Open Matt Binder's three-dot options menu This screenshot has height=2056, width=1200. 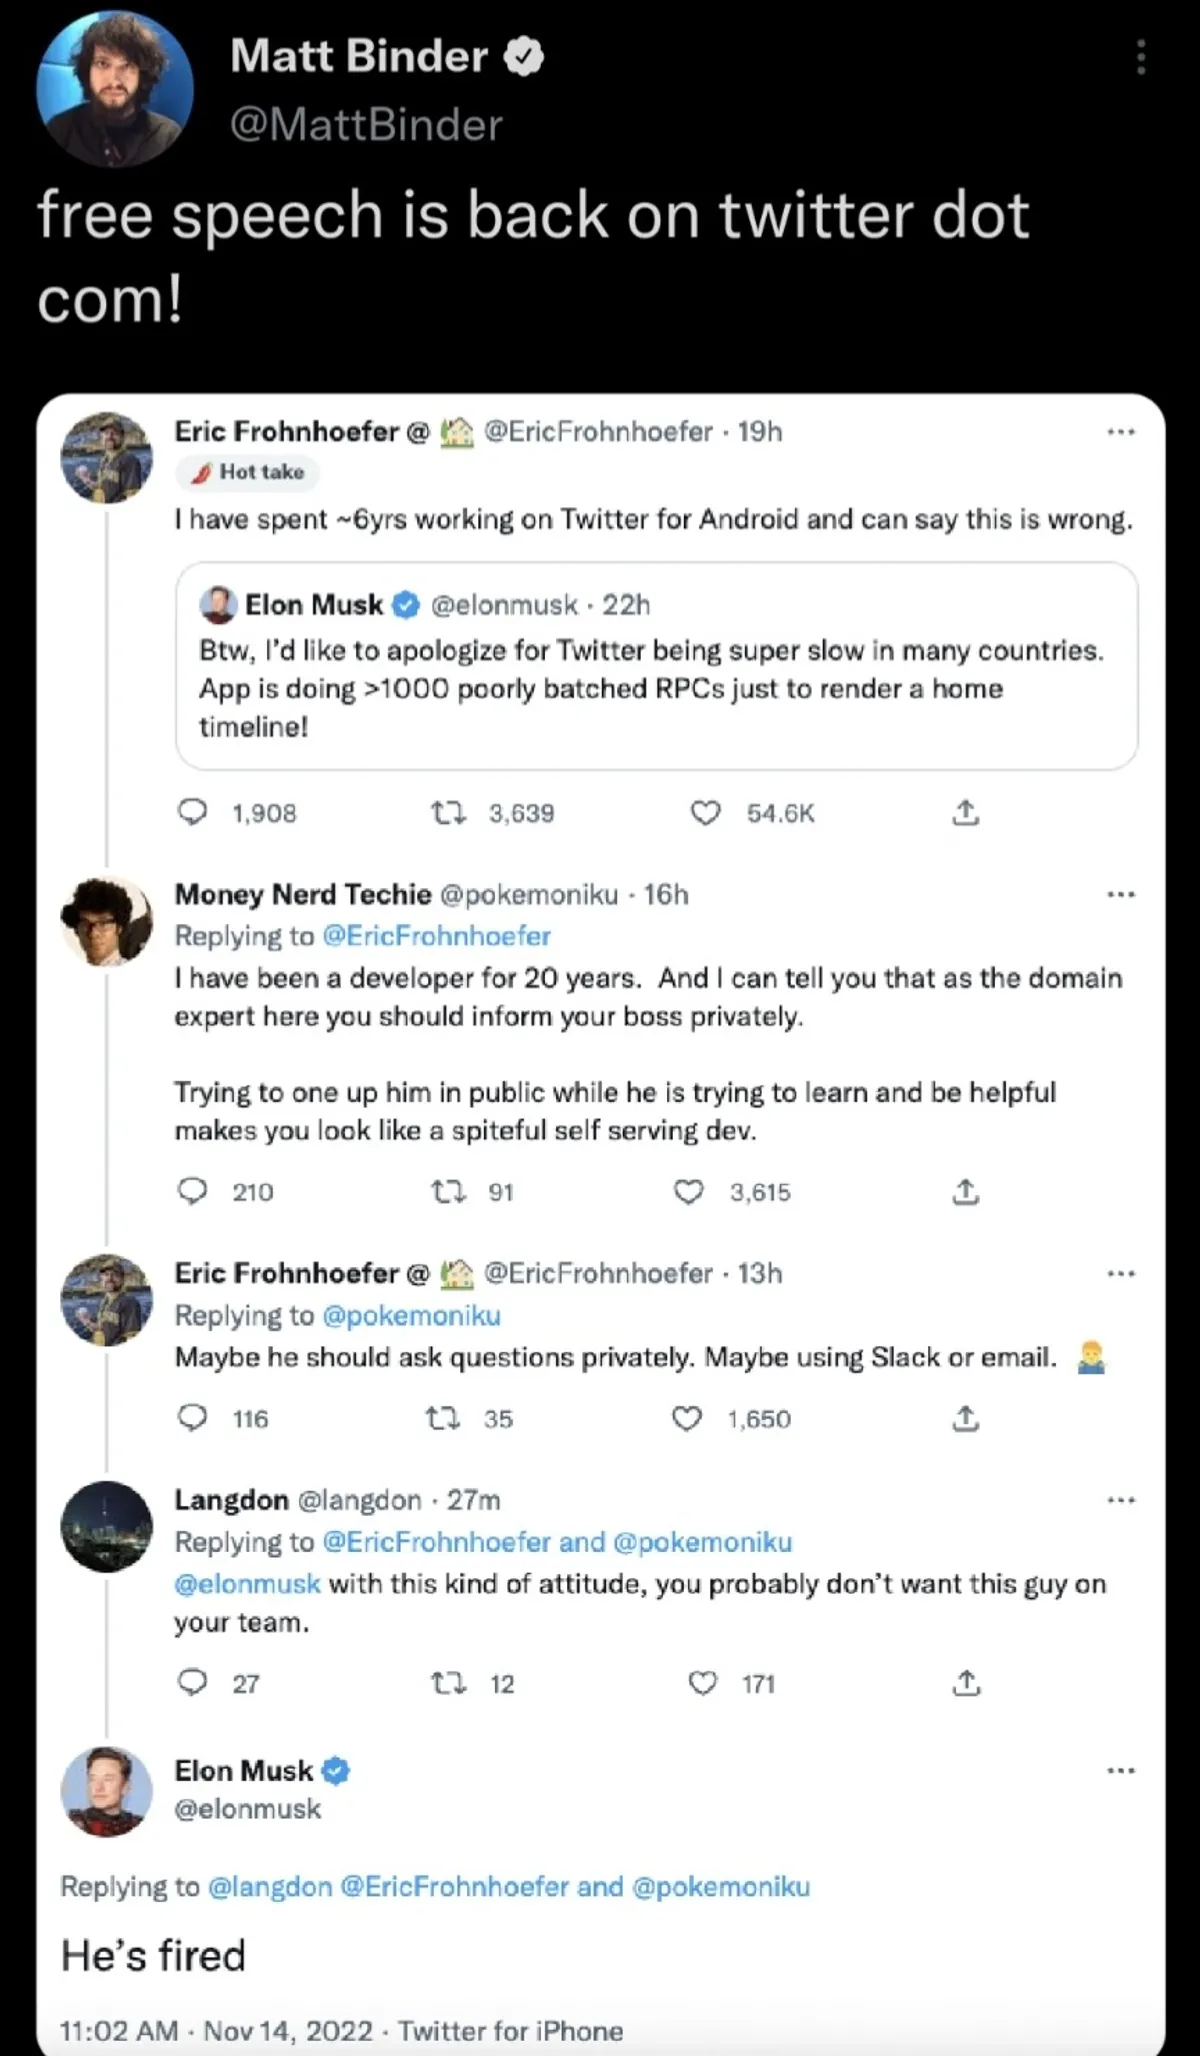[x=1140, y=58]
